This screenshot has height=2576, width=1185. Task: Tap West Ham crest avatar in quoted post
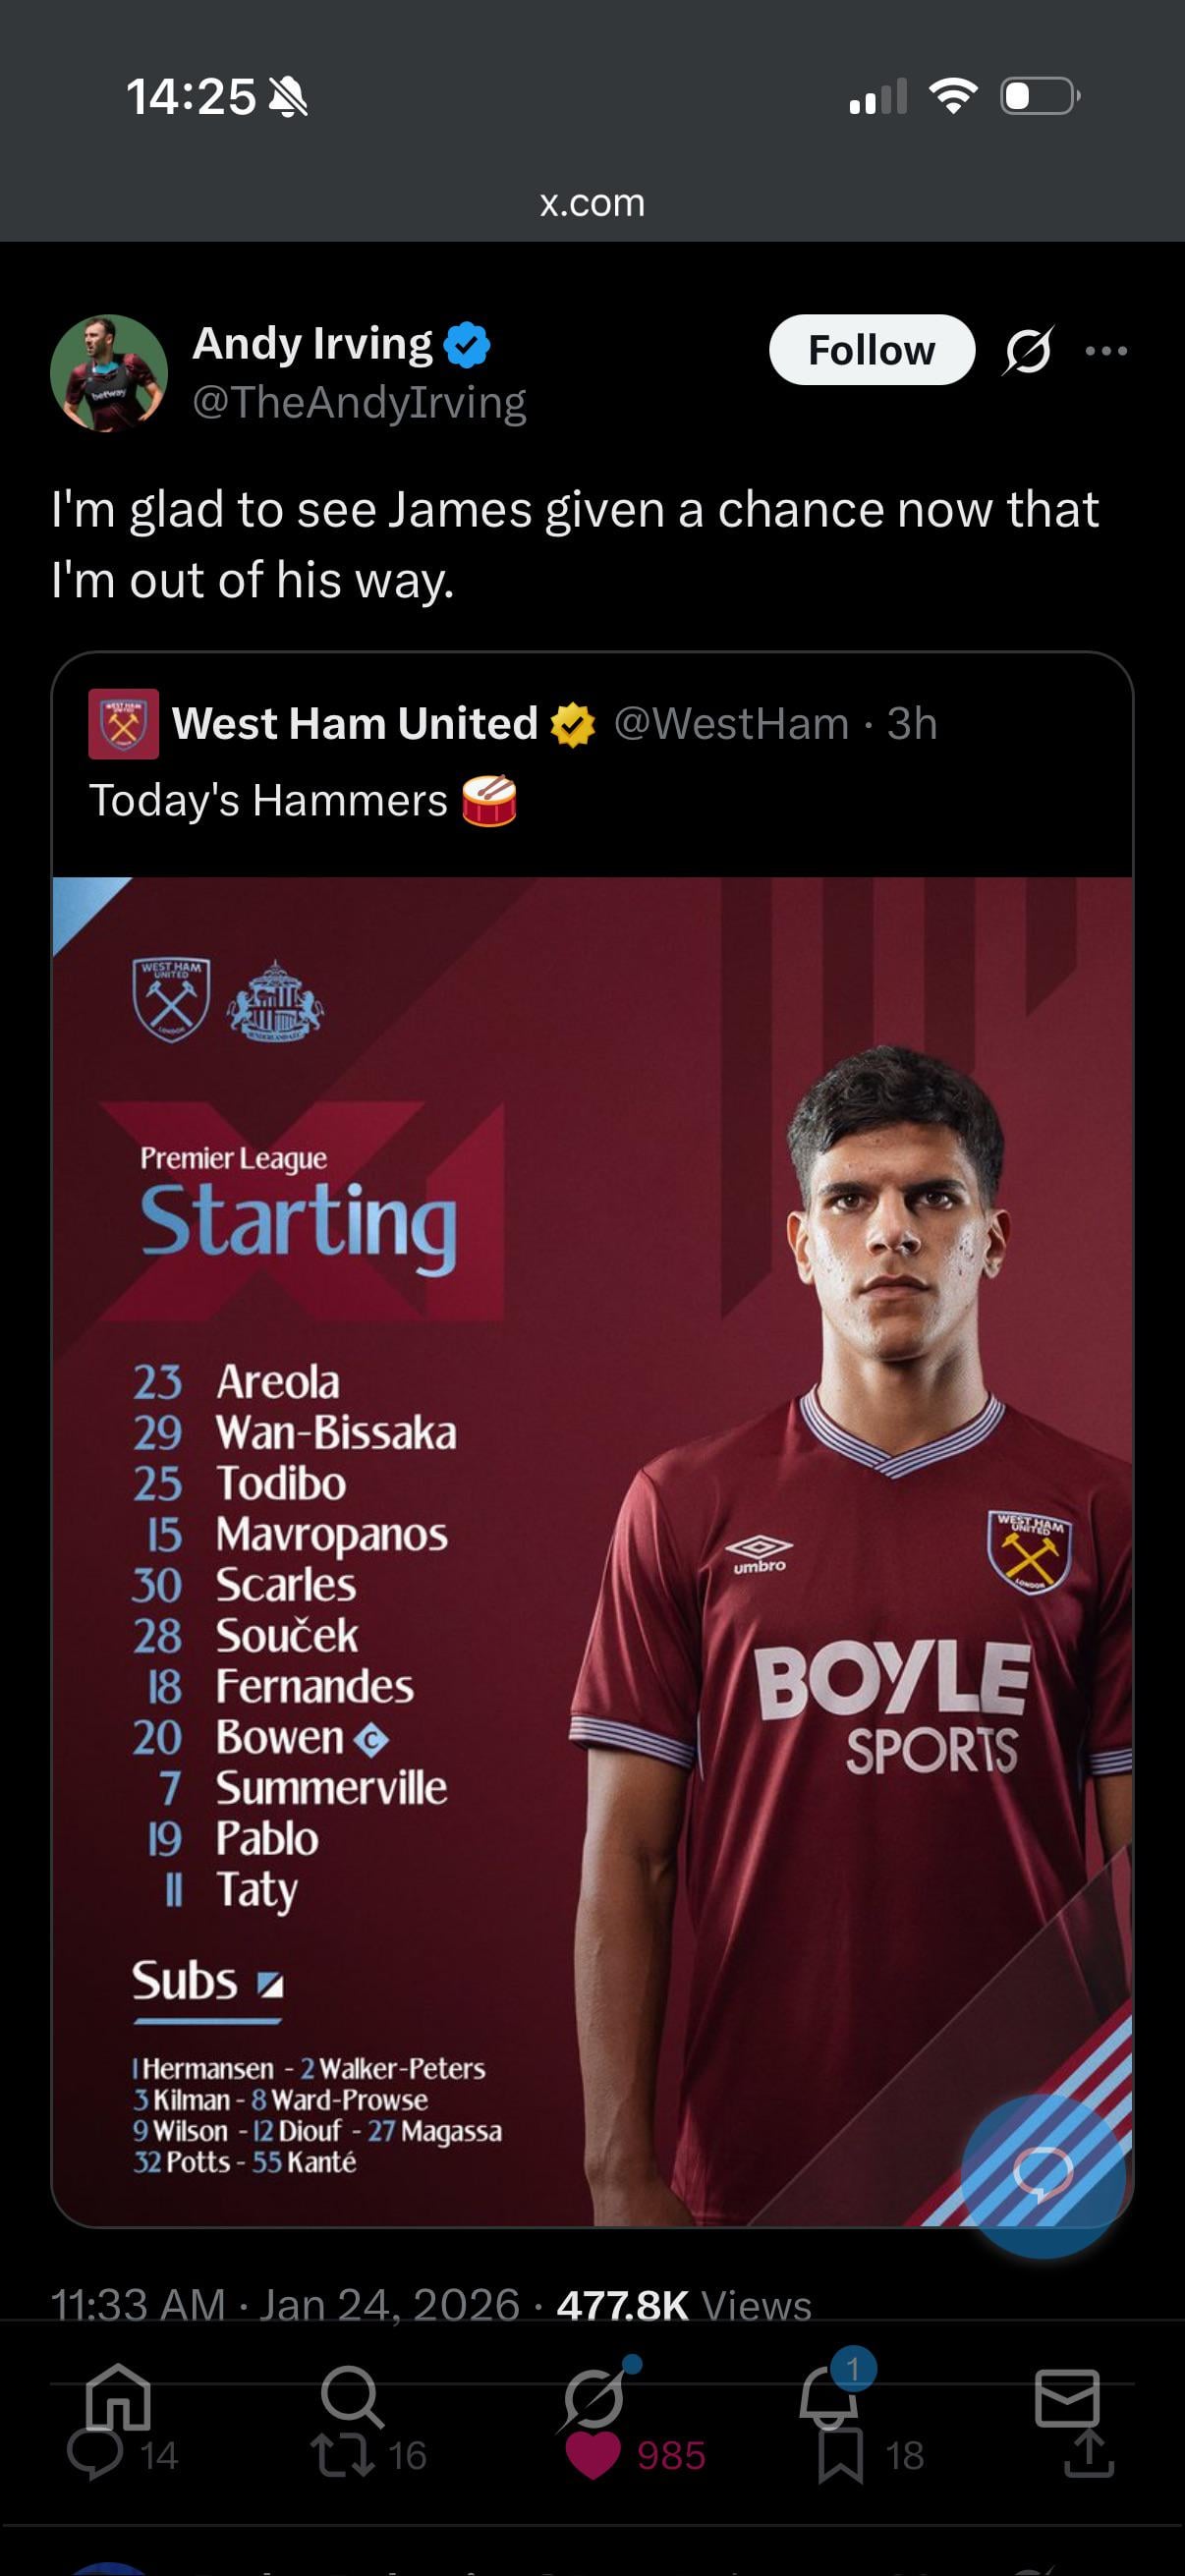pos(123,724)
